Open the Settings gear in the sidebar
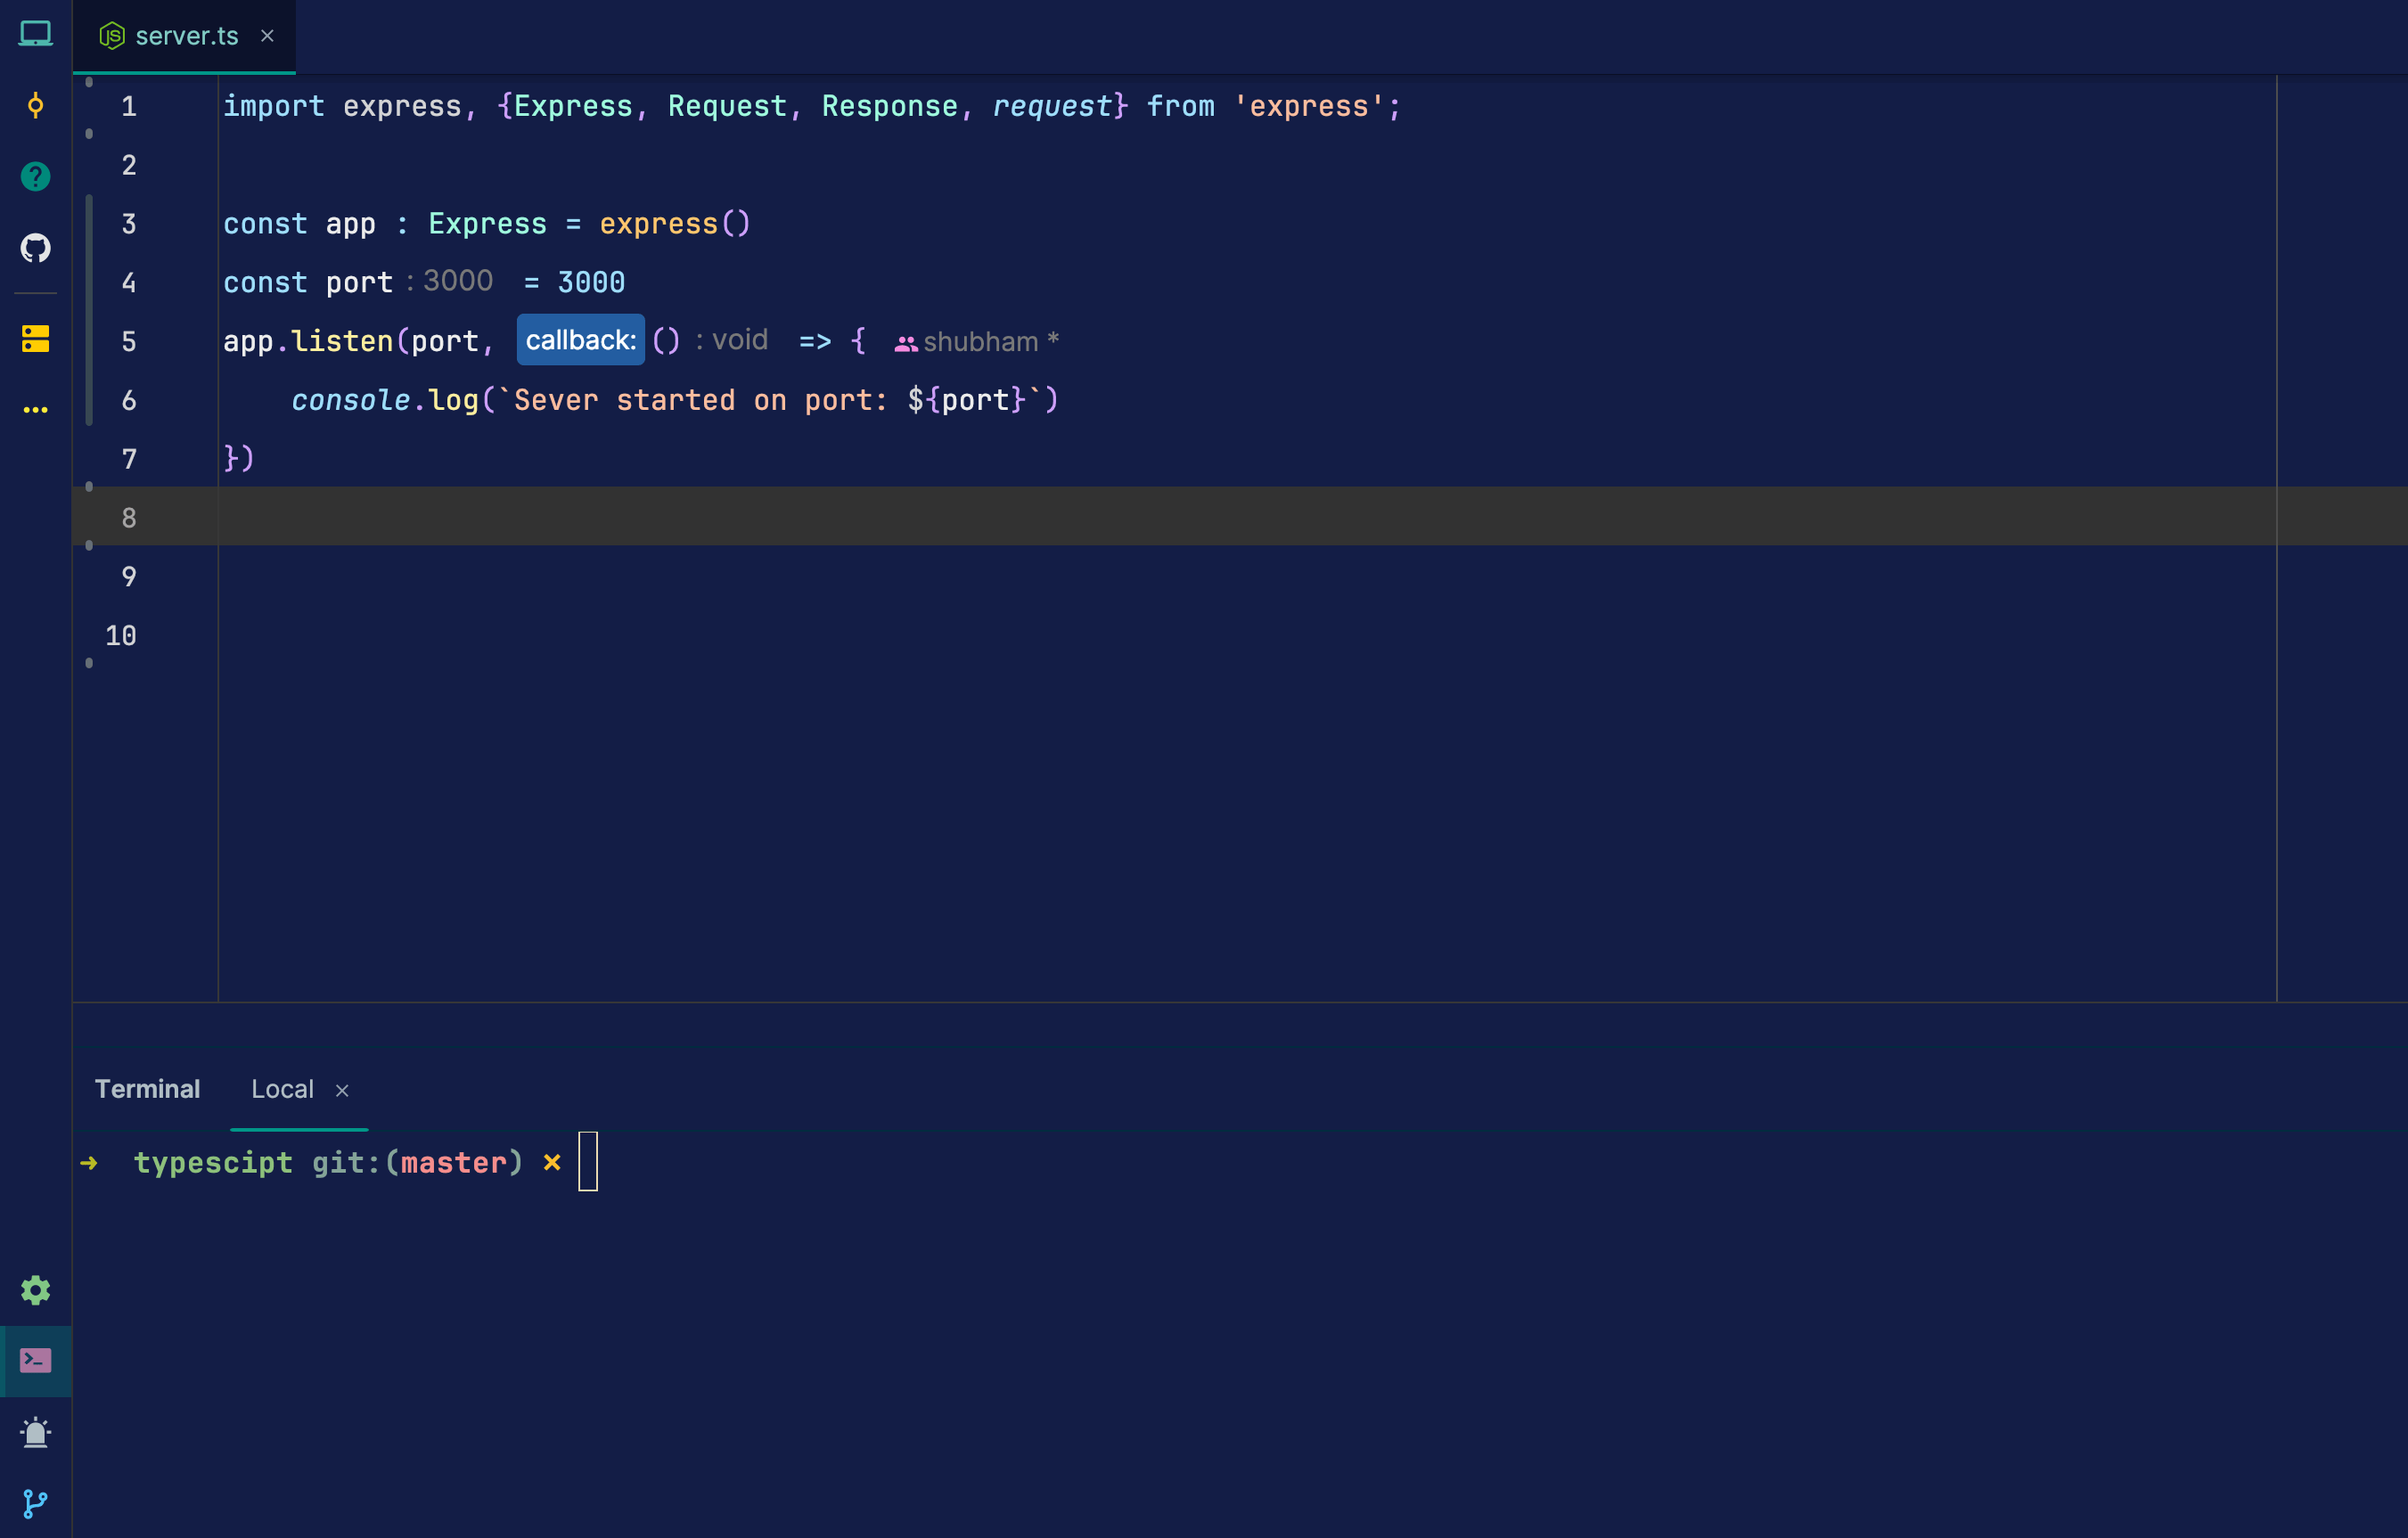 36,1290
